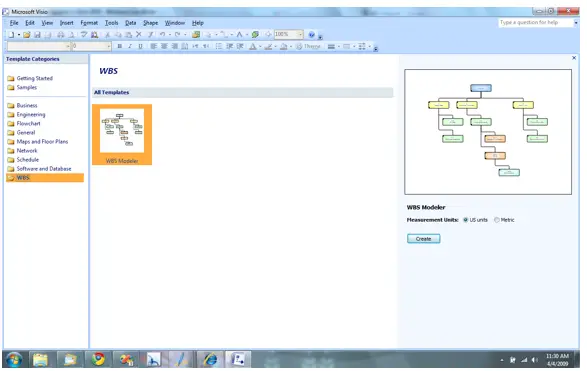Show hidden system tray icons arrow
The width and height of the screenshot is (587, 371).
point(502,360)
